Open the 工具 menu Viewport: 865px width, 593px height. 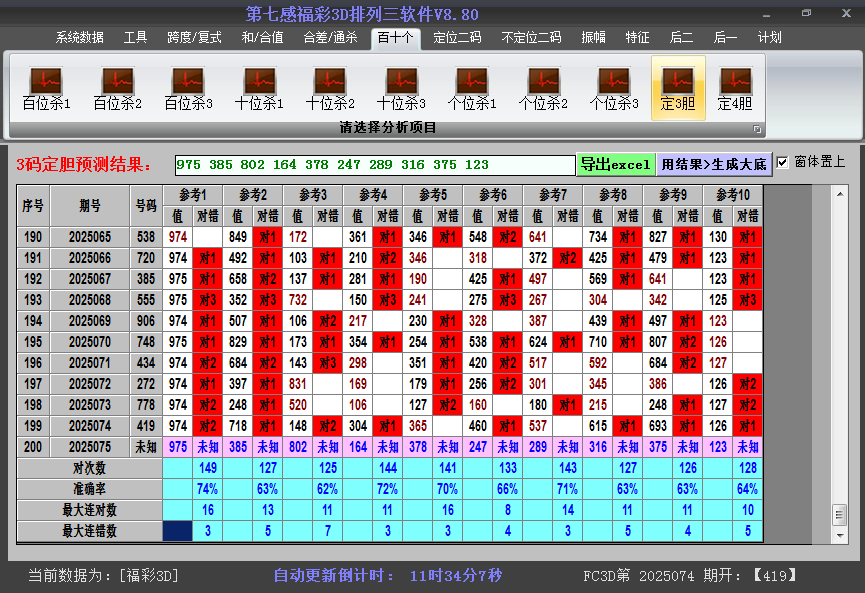pyautogui.click(x=135, y=38)
